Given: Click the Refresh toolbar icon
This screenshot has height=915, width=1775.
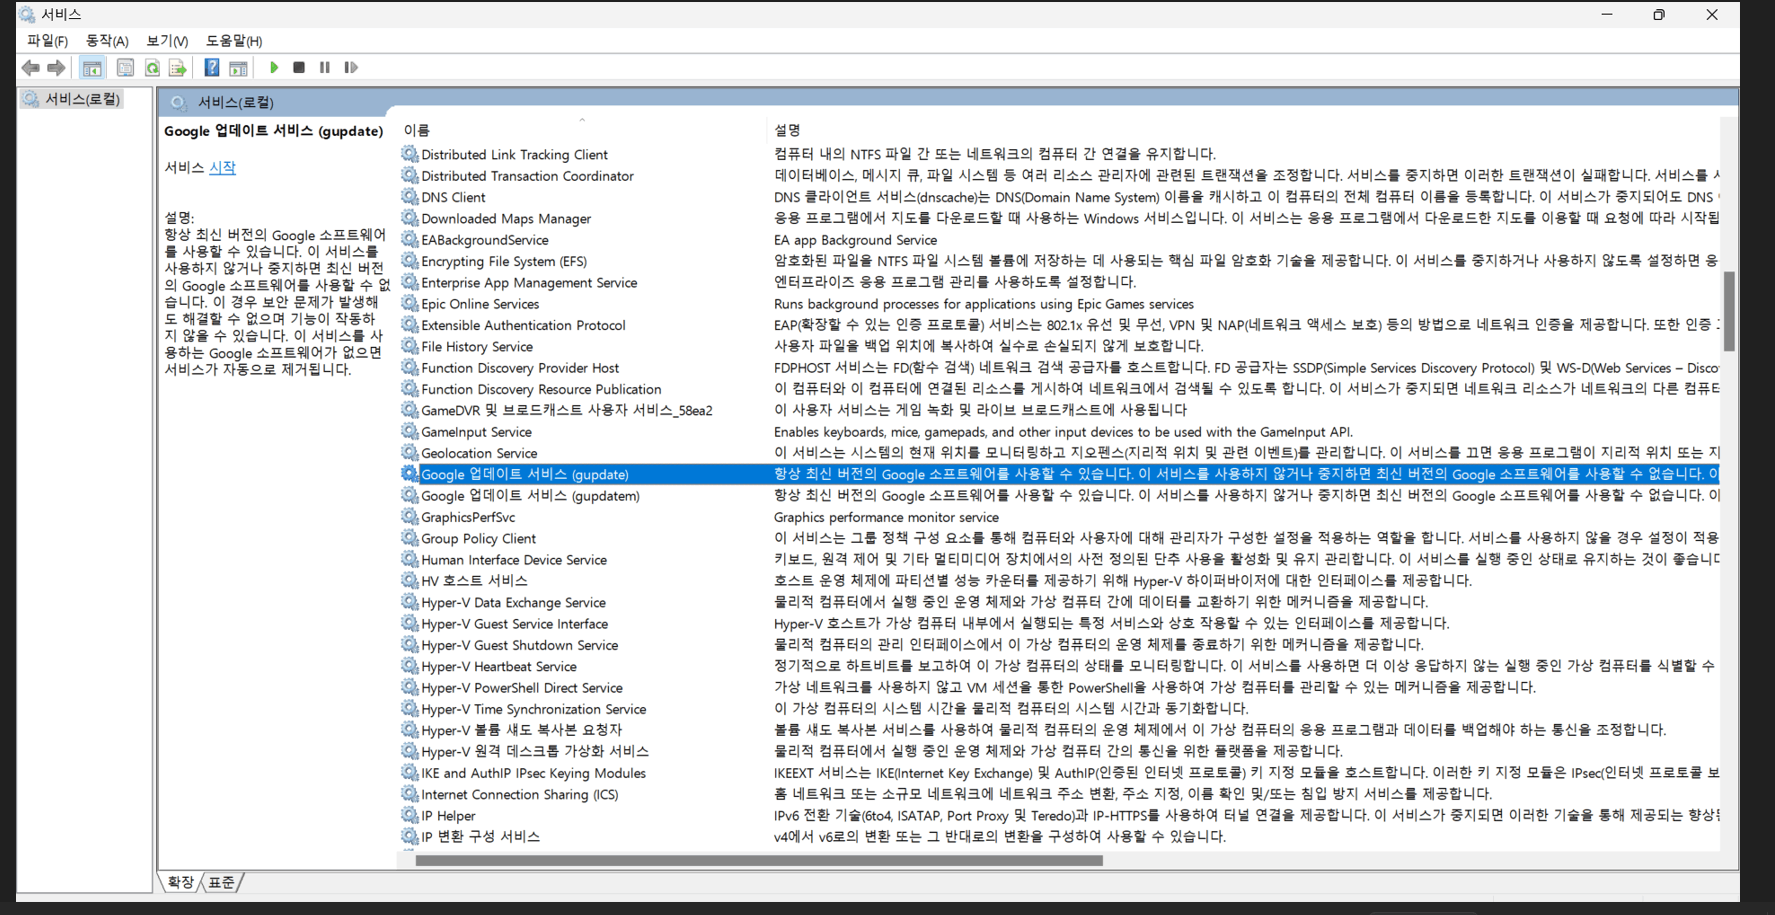Looking at the screenshot, I should (x=152, y=68).
